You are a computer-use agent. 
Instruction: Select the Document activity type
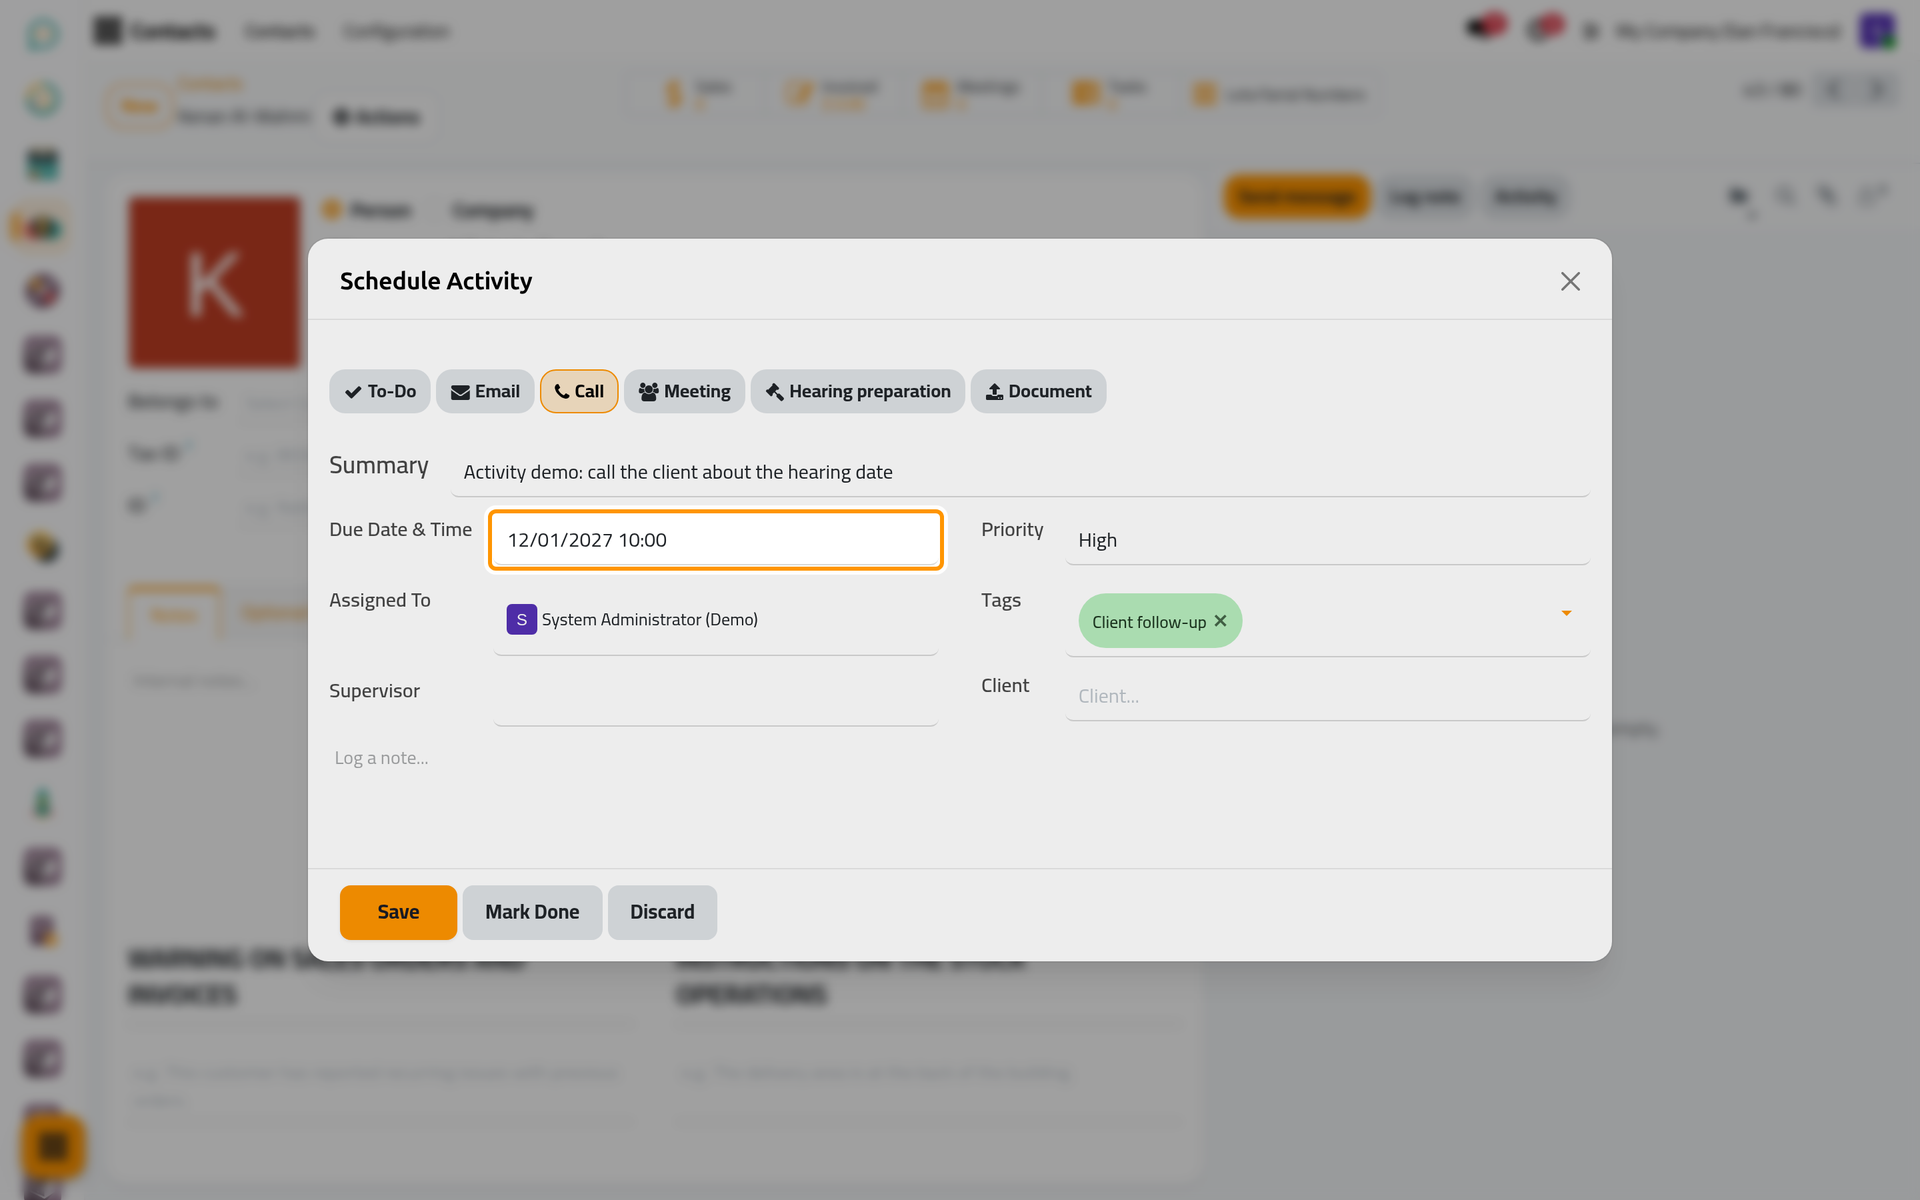click(x=1038, y=391)
